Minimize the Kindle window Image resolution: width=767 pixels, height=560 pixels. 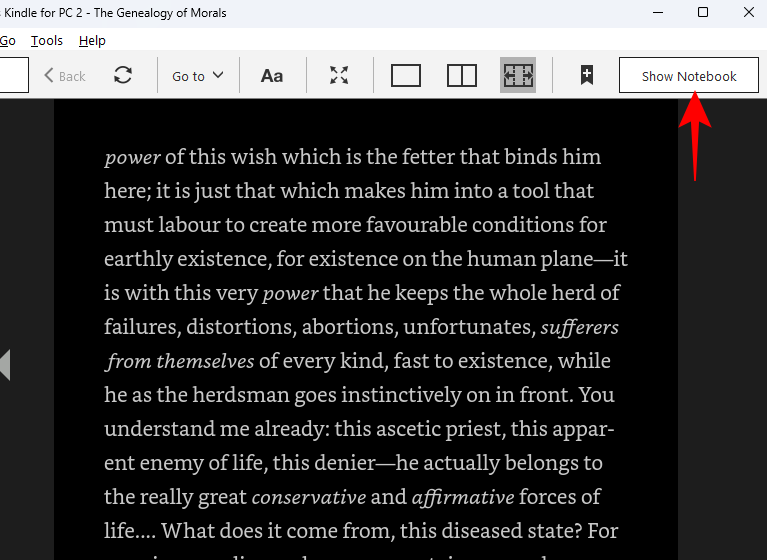(x=656, y=13)
